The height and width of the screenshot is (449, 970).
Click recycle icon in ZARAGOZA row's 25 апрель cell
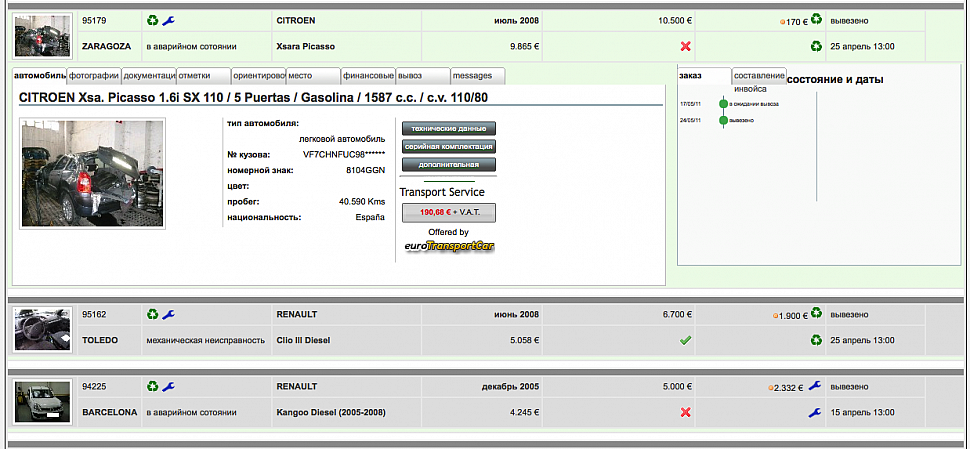(816, 46)
